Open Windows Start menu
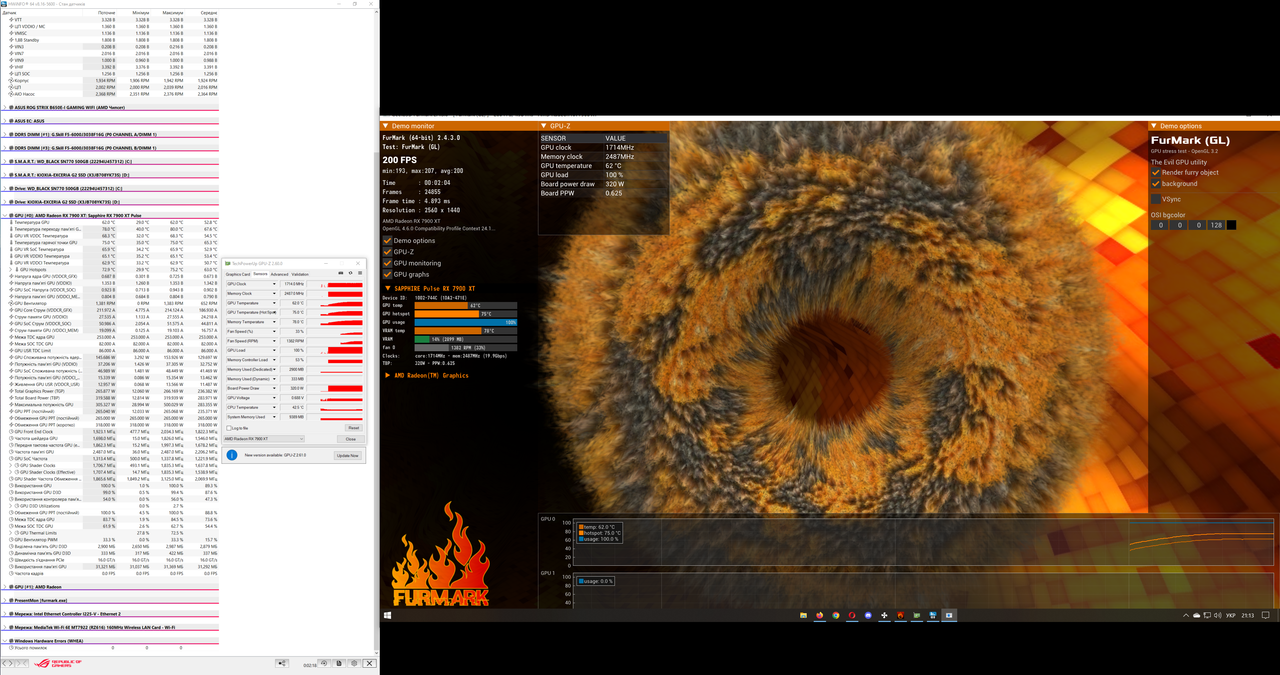 click(388, 615)
